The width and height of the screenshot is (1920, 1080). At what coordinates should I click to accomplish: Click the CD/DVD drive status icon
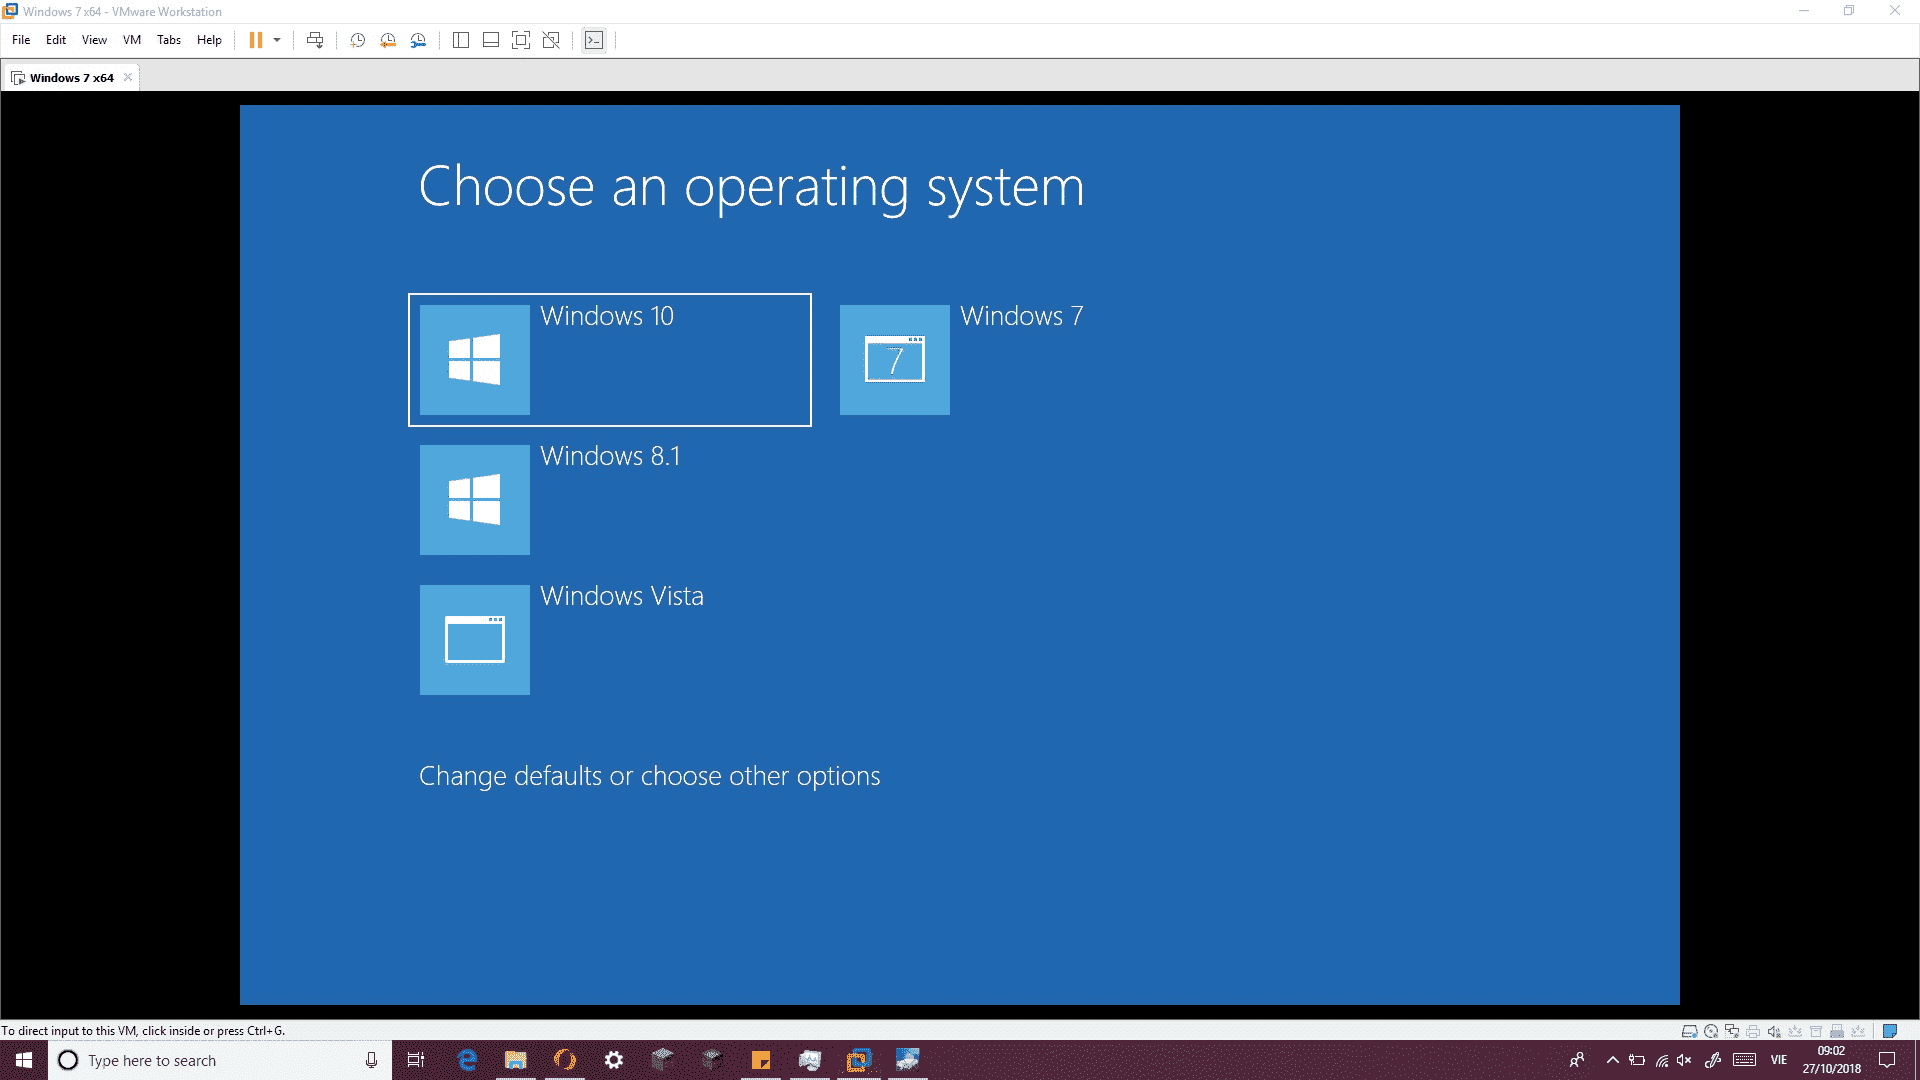[1711, 1031]
